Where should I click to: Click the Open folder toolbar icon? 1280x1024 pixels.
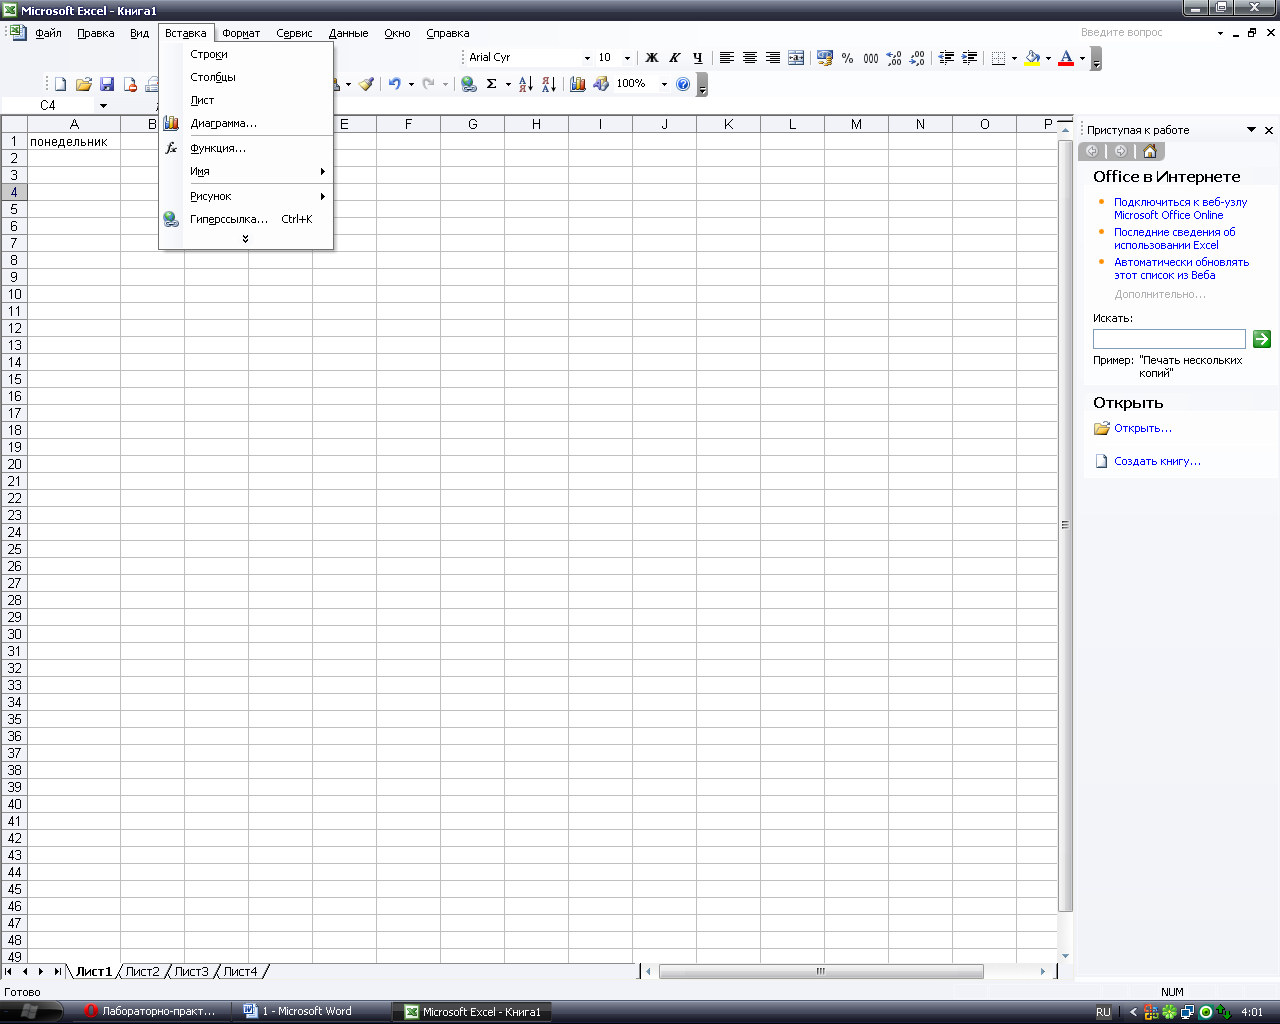[x=84, y=85]
